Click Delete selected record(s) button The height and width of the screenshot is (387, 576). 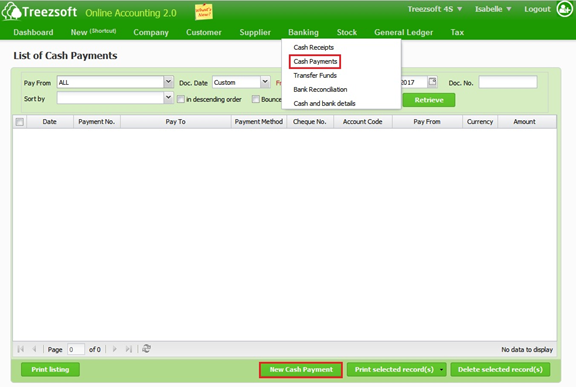click(x=500, y=369)
